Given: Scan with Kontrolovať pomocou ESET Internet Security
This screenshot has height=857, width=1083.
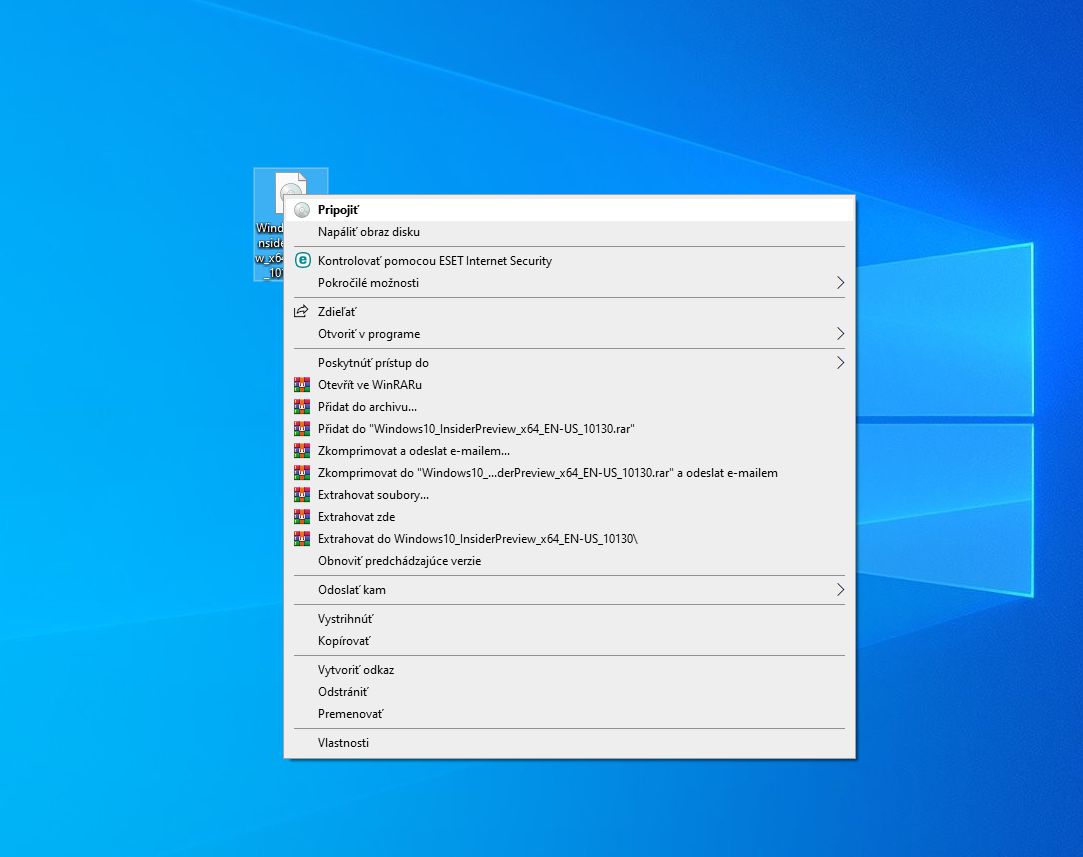Looking at the screenshot, I should click(x=569, y=261).
